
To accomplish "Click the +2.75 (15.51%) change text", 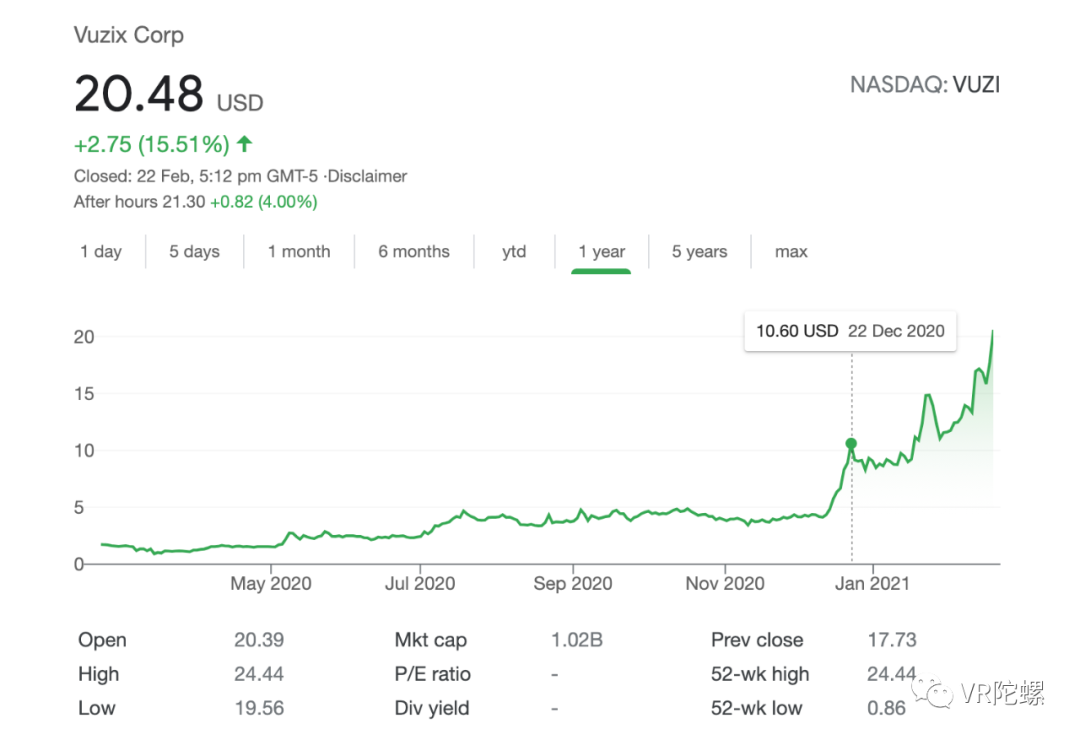I will 152,145.
